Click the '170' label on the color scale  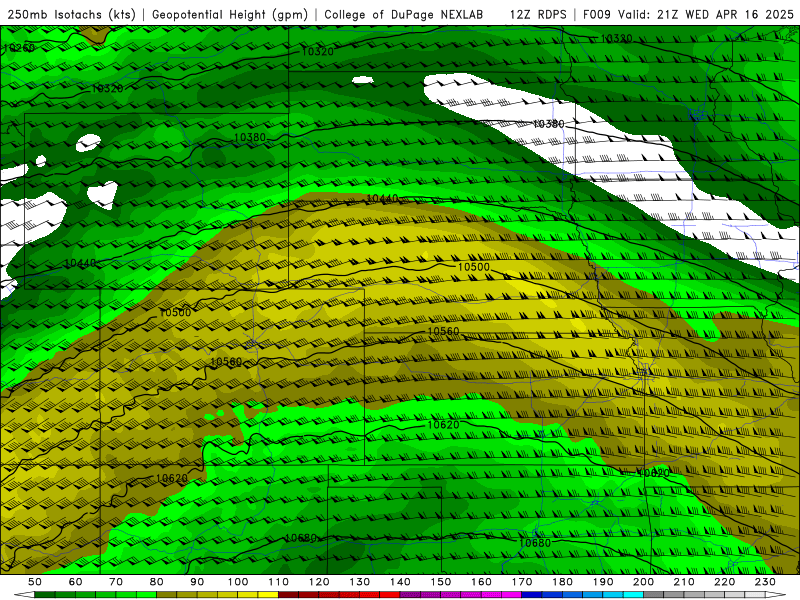coord(522,582)
